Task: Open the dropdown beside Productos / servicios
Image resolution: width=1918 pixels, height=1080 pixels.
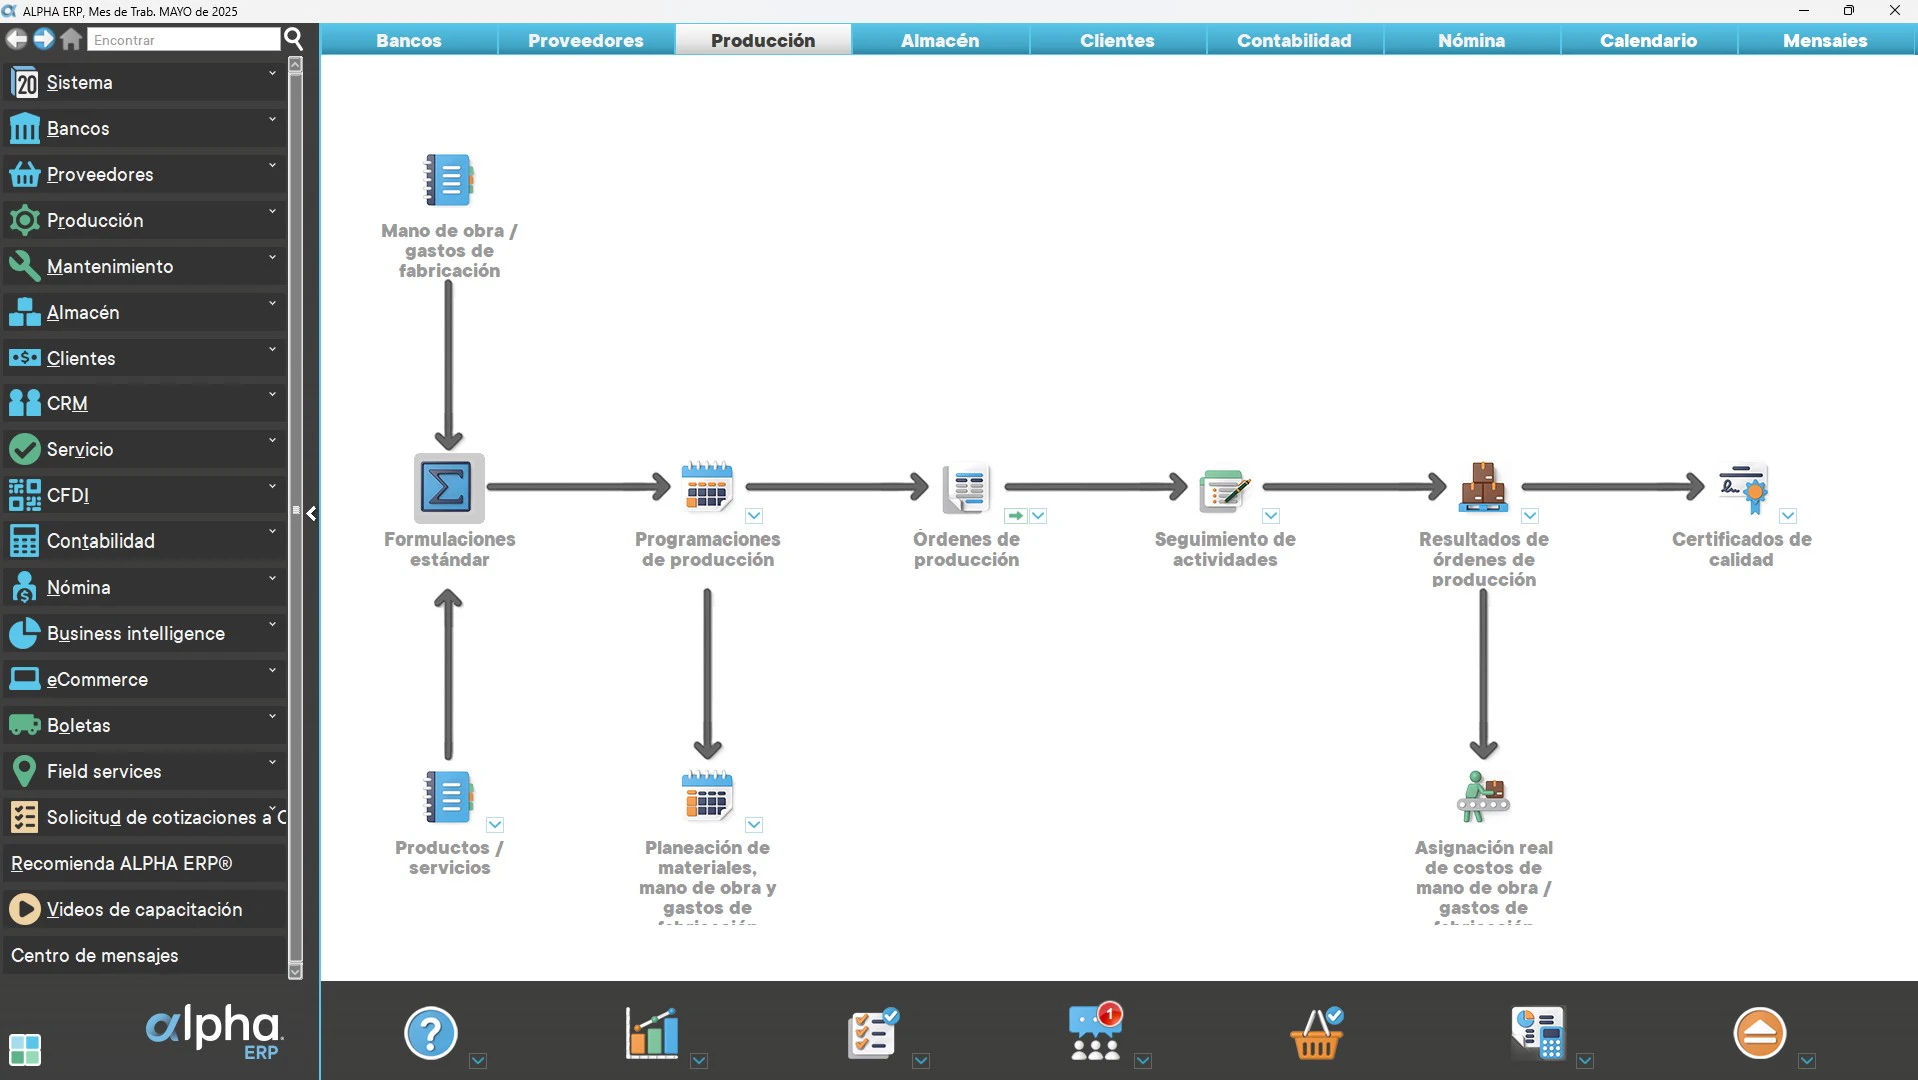Action: pyautogui.click(x=495, y=825)
